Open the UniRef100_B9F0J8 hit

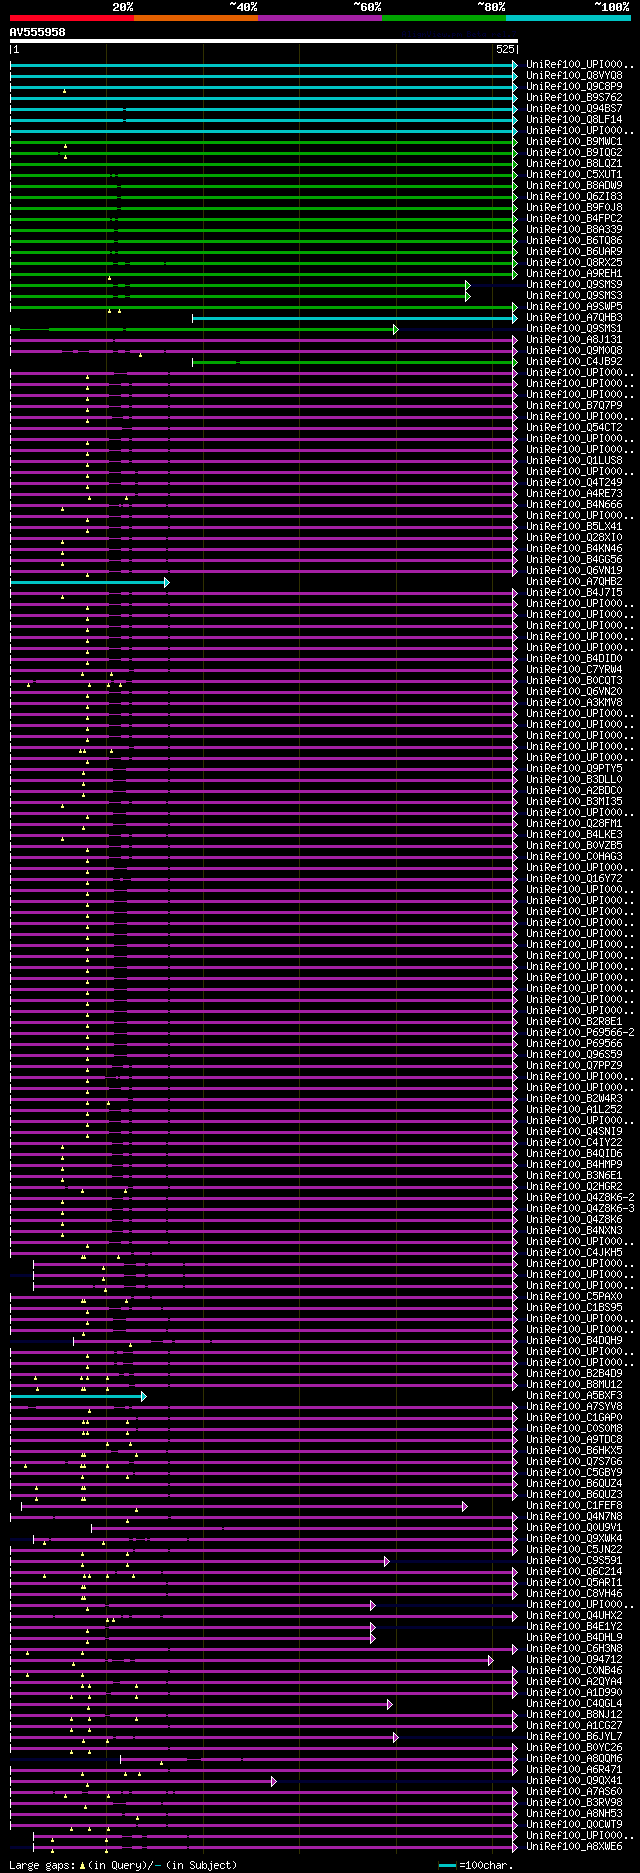[574, 207]
